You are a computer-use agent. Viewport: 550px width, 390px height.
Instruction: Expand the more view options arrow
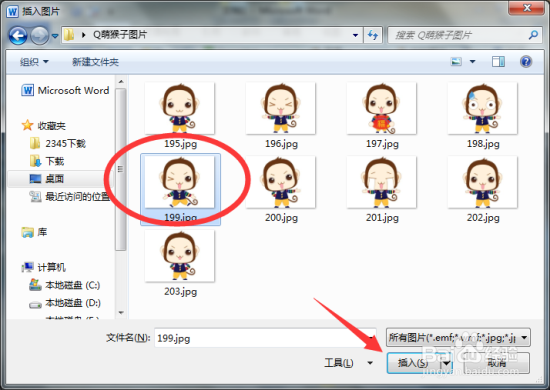click(472, 62)
